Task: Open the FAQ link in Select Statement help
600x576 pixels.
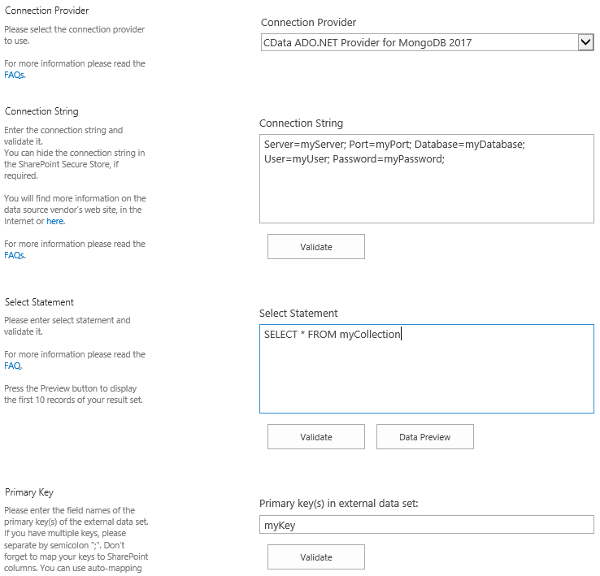Action: pyautogui.click(x=13, y=366)
